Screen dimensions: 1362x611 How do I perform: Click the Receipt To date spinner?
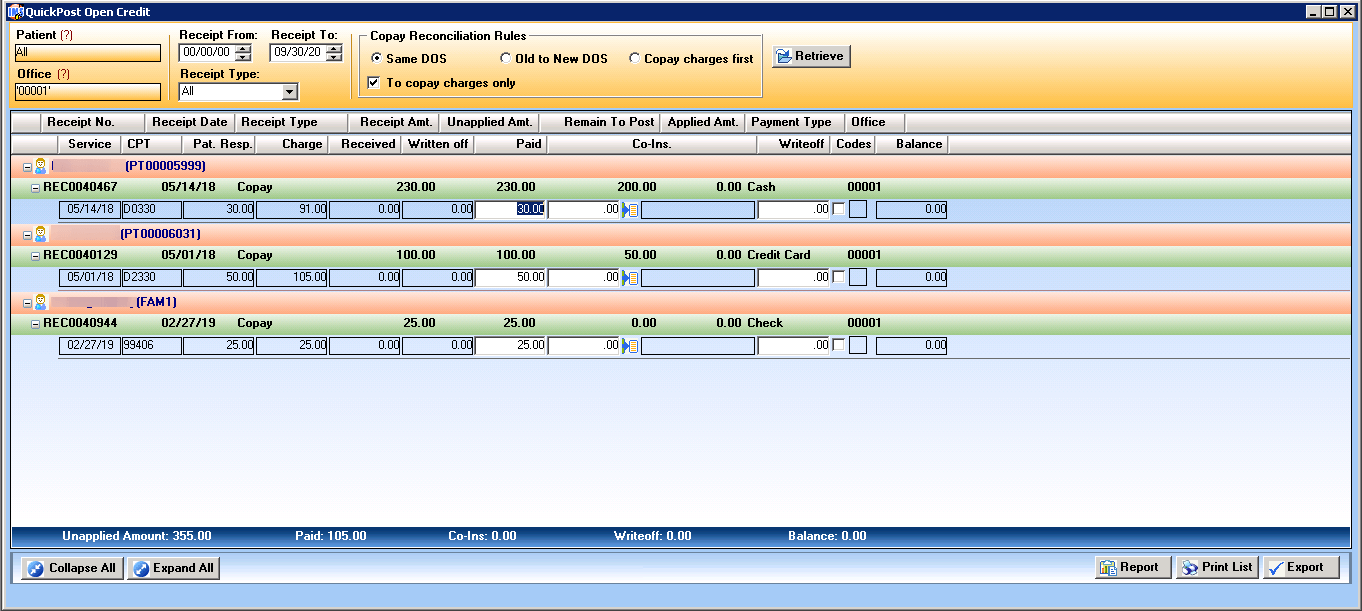334,53
